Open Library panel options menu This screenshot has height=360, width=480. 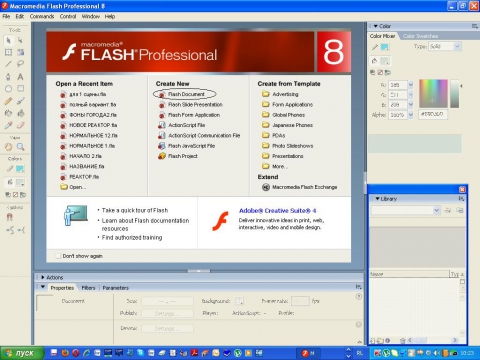461,199
